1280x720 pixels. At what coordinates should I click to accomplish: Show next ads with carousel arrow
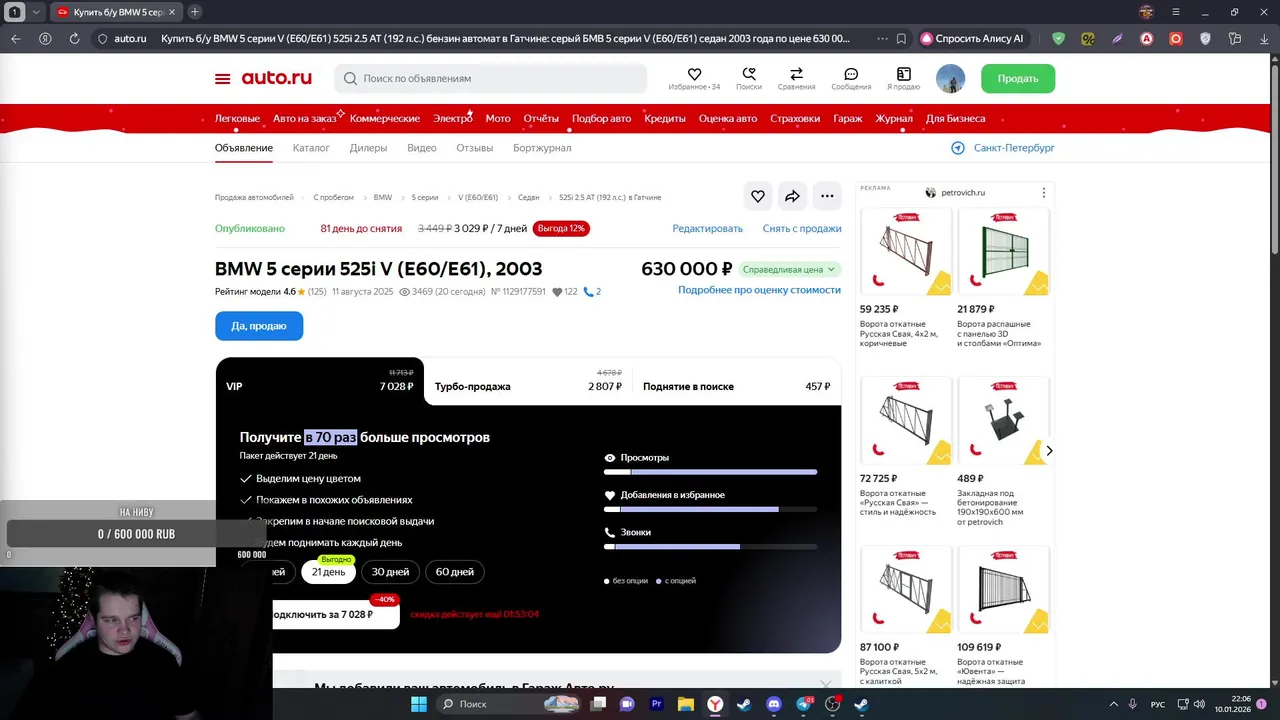1049,451
